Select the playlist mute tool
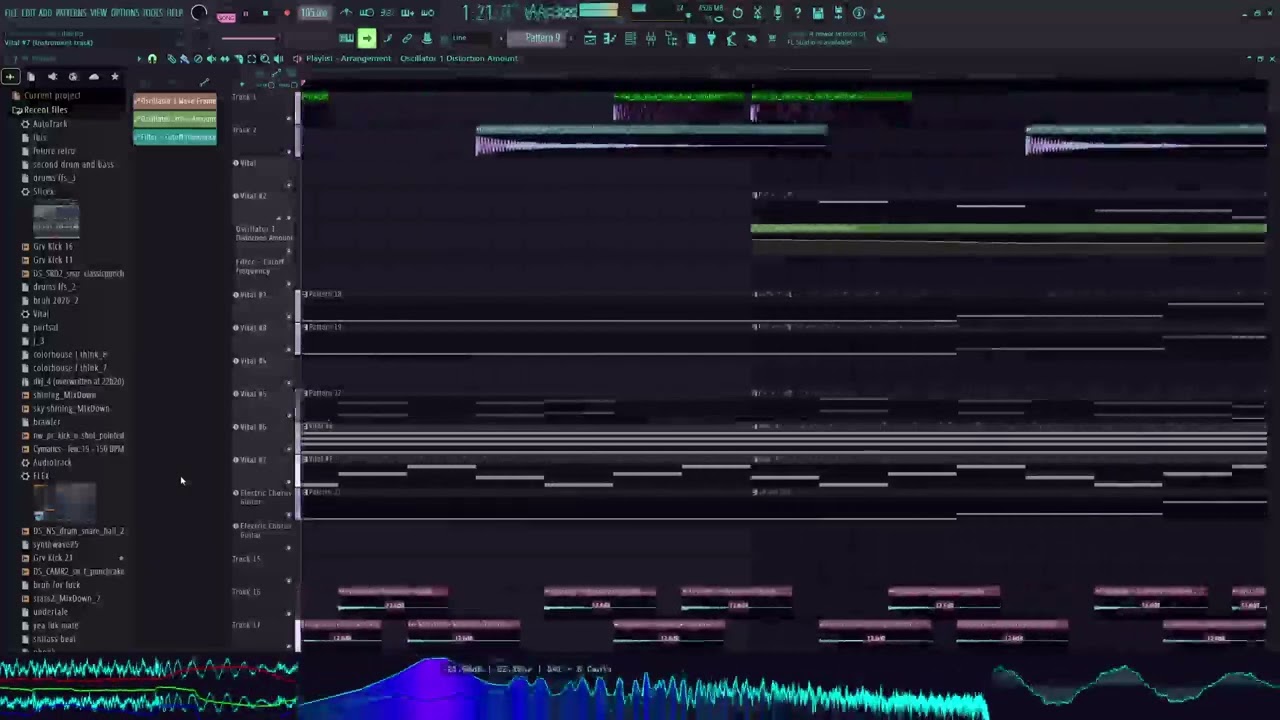Image resolution: width=1280 pixels, height=720 pixels. pos(211,58)
